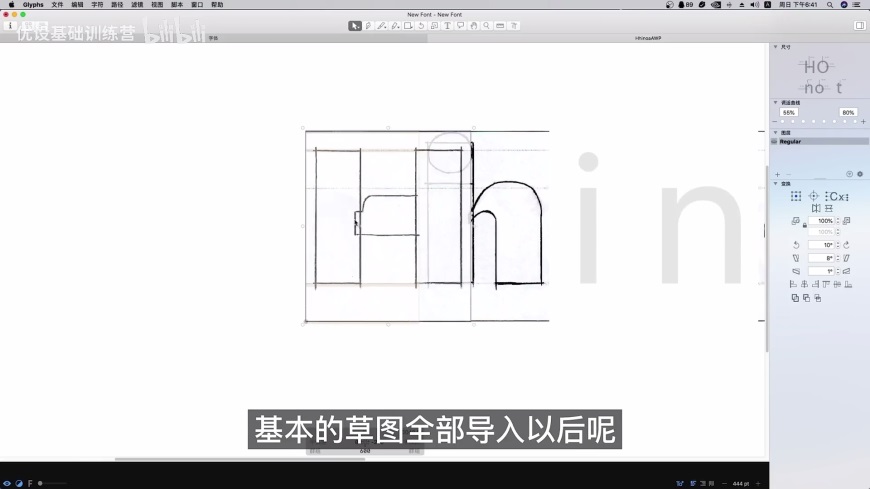This screenshot has width=870, height=489.
Task: Open the 编辑 menu
Action: coord(77,4)
